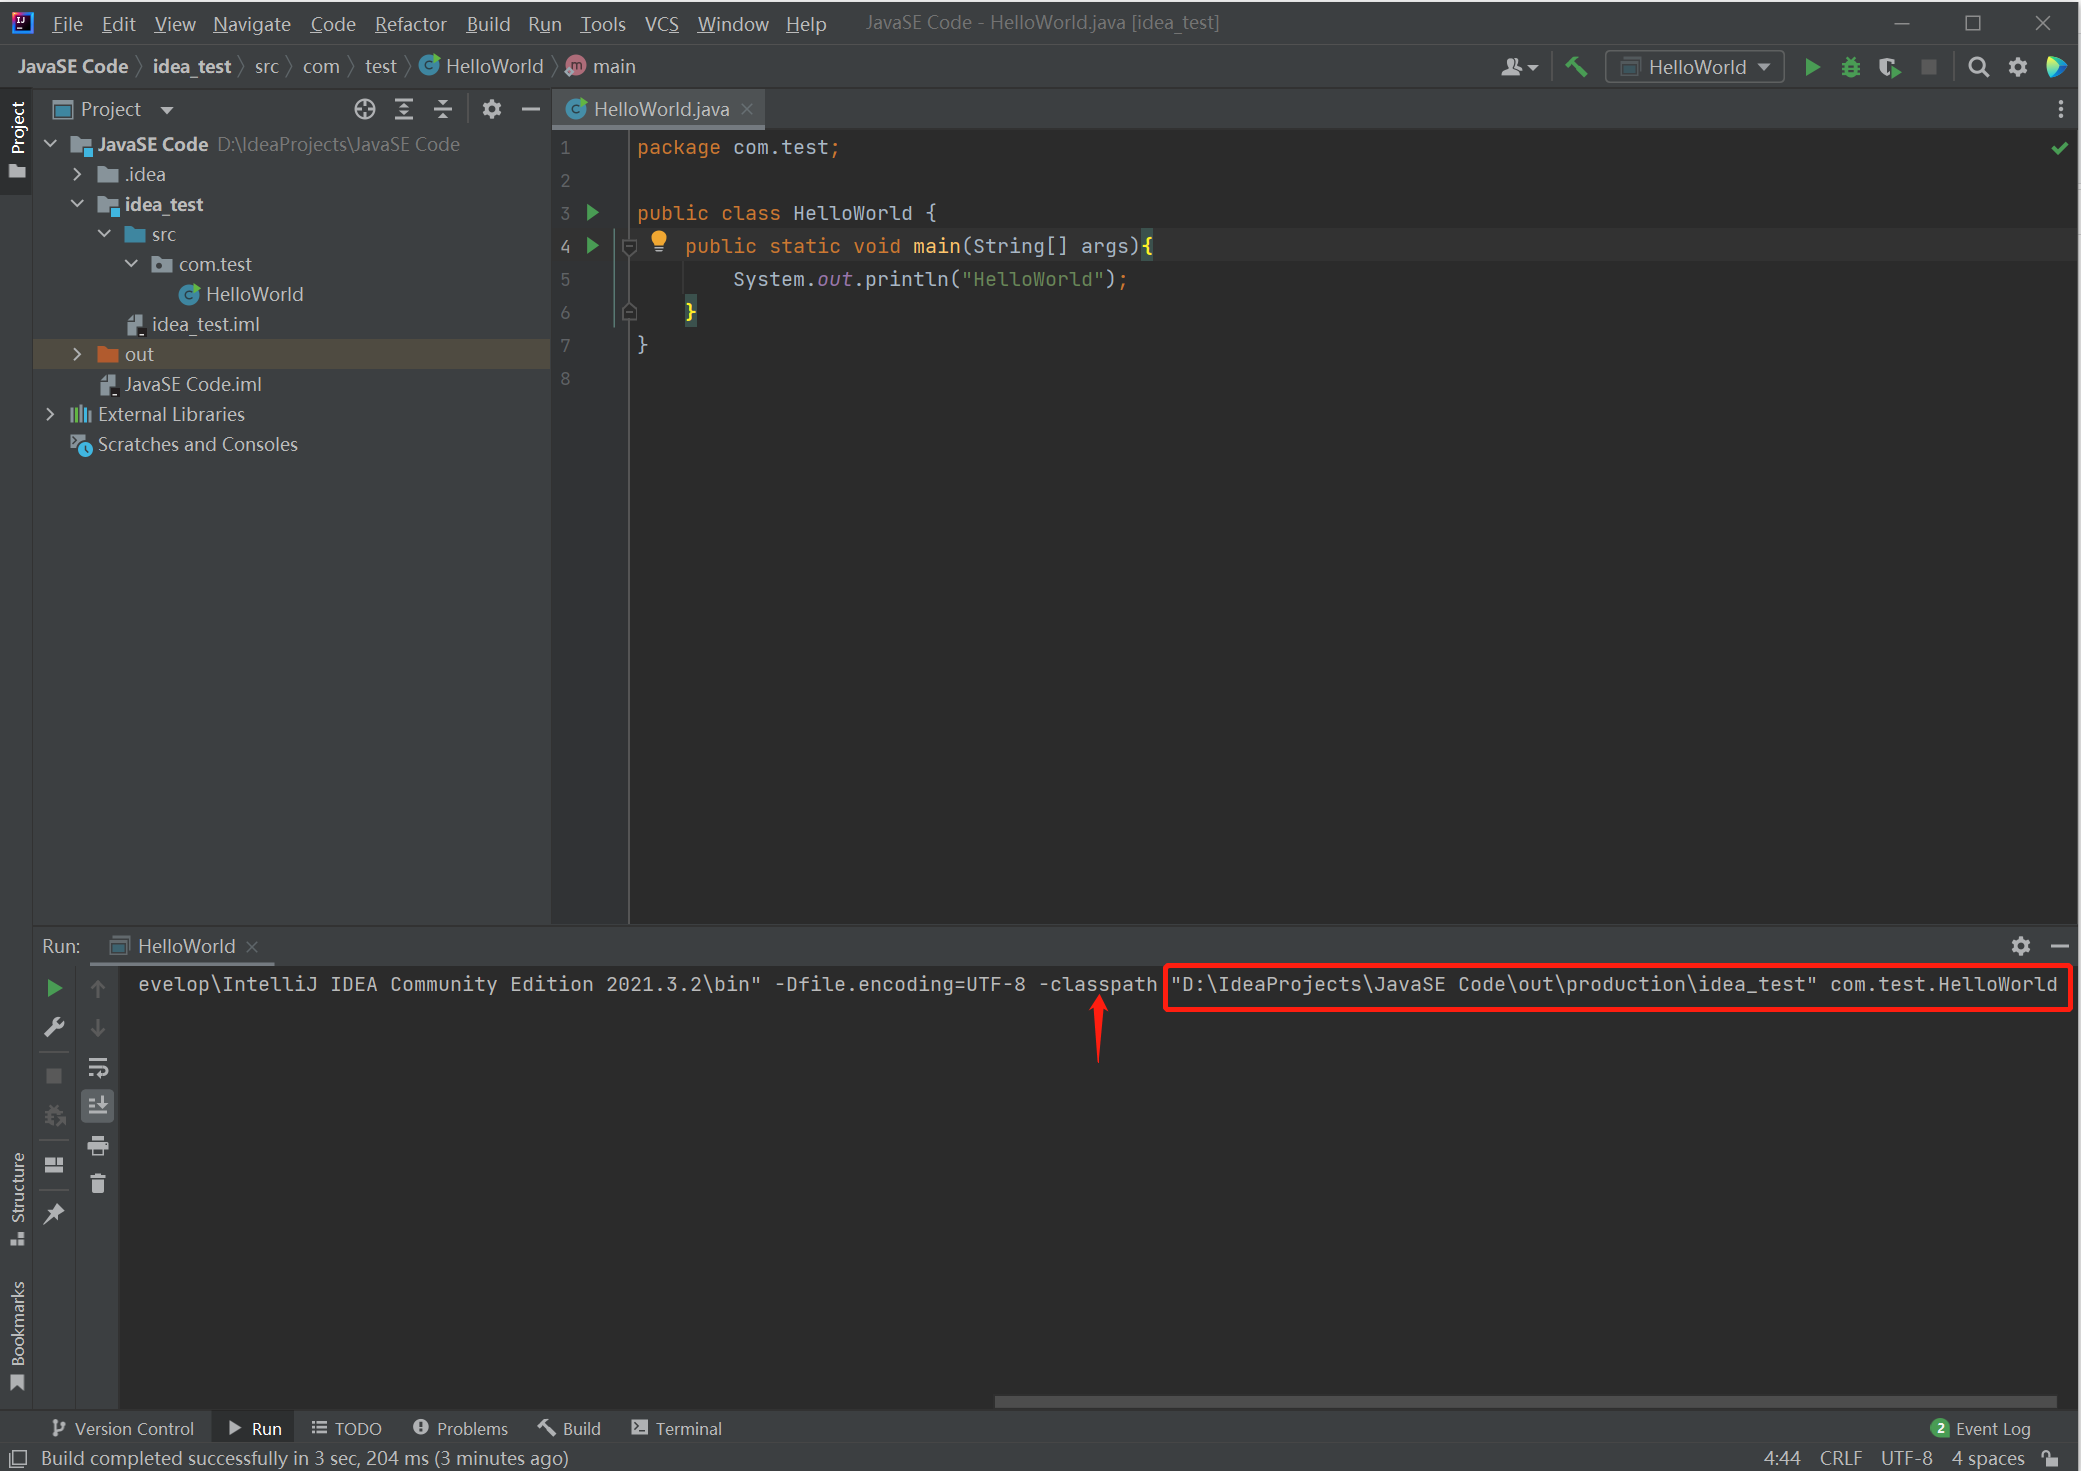Viewport: 2081px width, 1471px height.
Task: Pin the Run tab with the pin icon
Action: click(x=54, y=1213)
